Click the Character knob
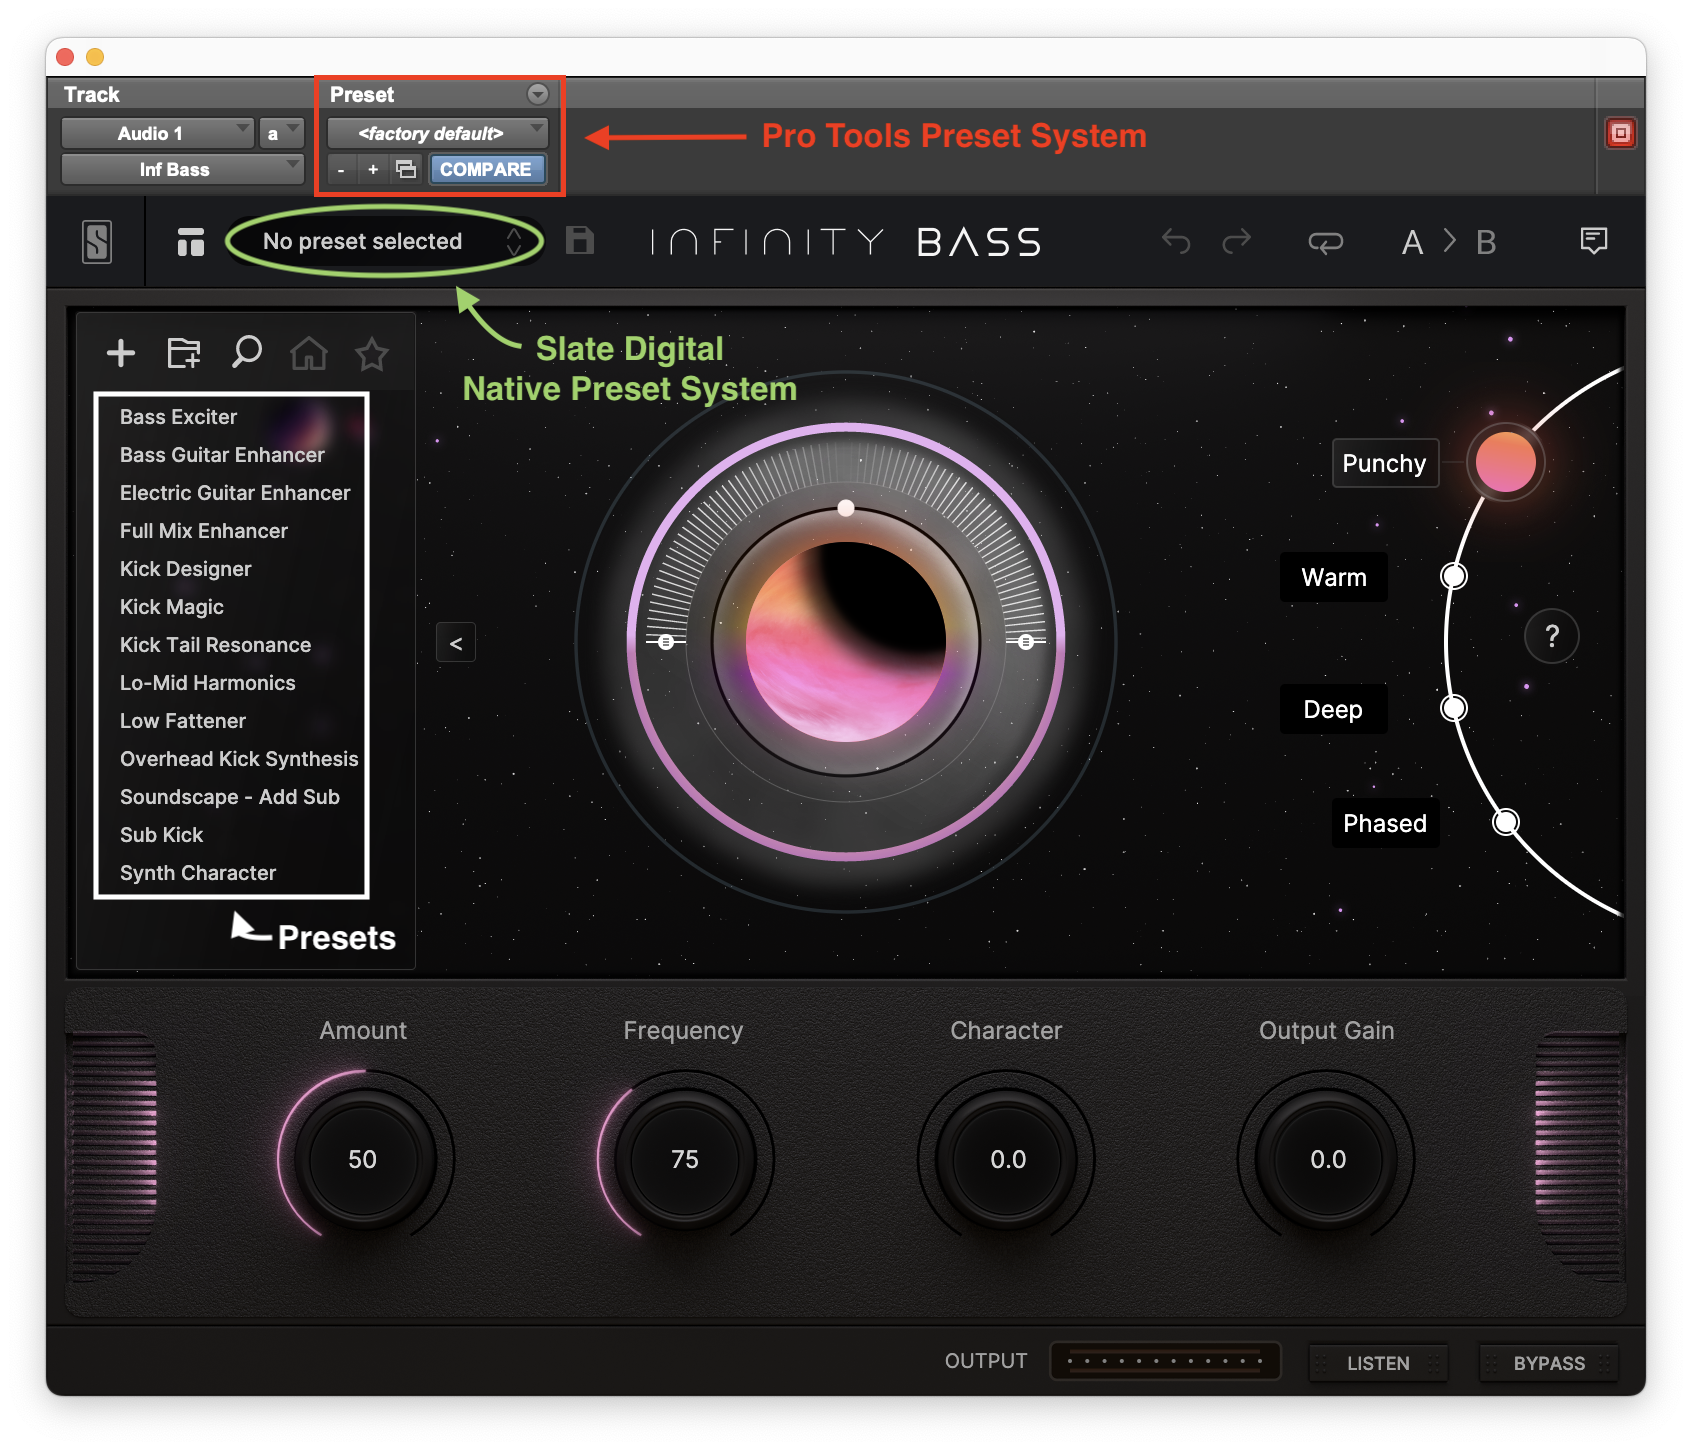This screenshot has width=1692, height=1450. click(1007, 1159)
